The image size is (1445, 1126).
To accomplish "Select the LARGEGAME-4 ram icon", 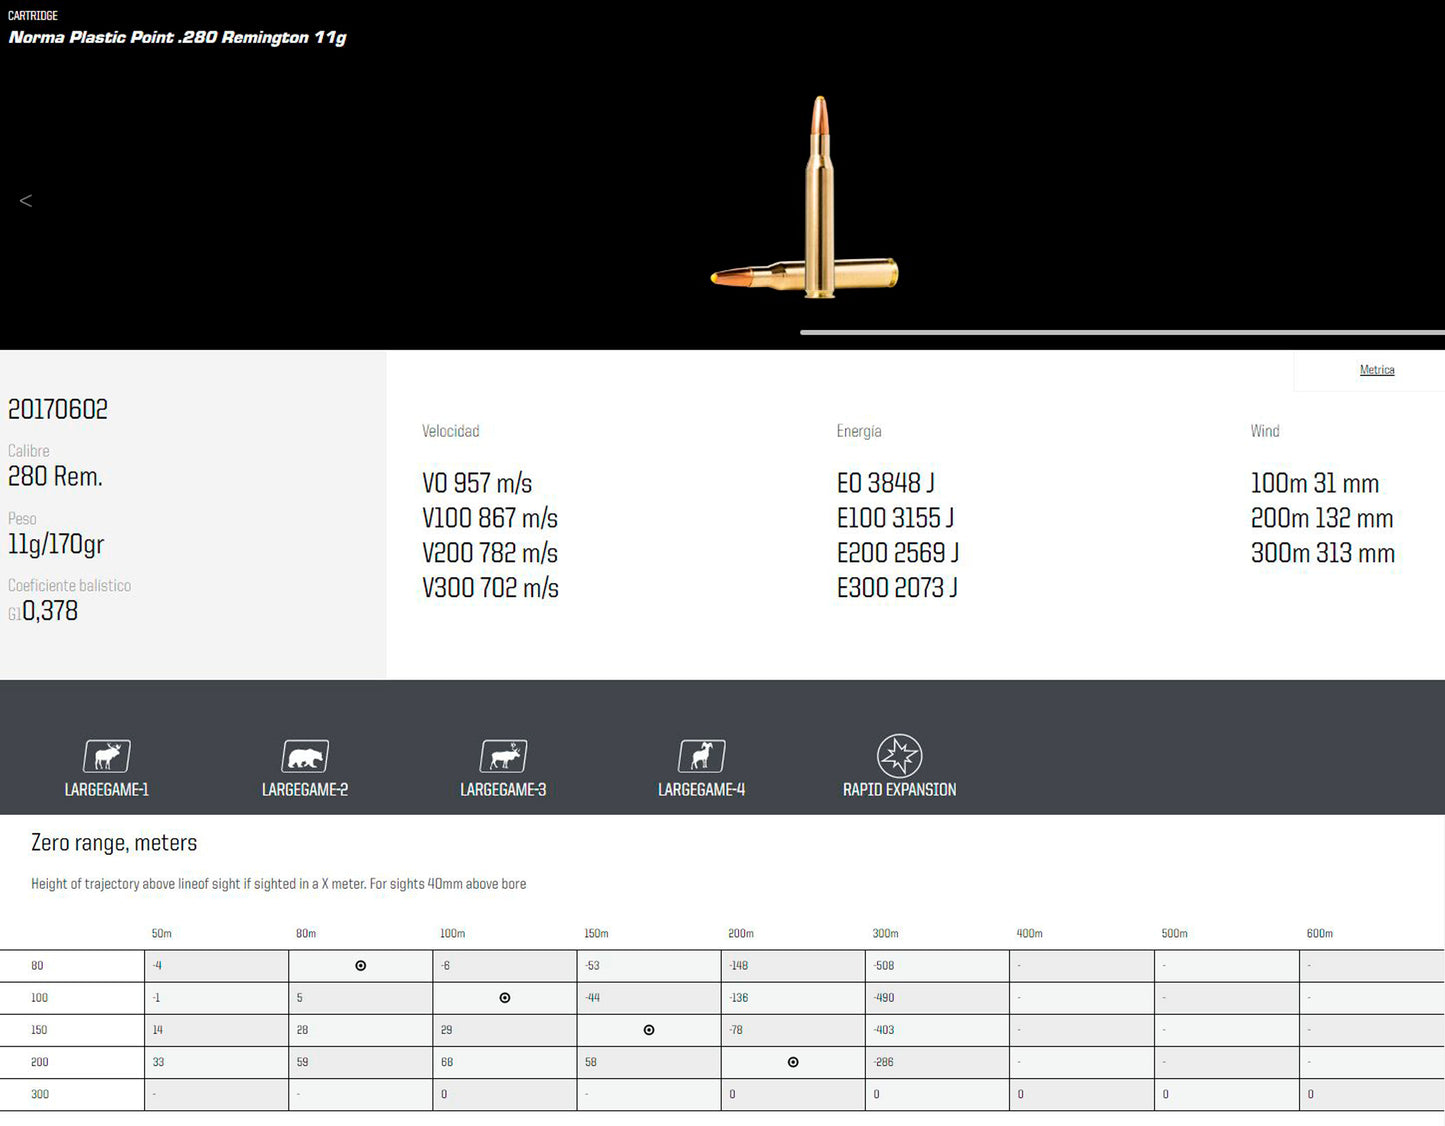I will tap(701, 756).
